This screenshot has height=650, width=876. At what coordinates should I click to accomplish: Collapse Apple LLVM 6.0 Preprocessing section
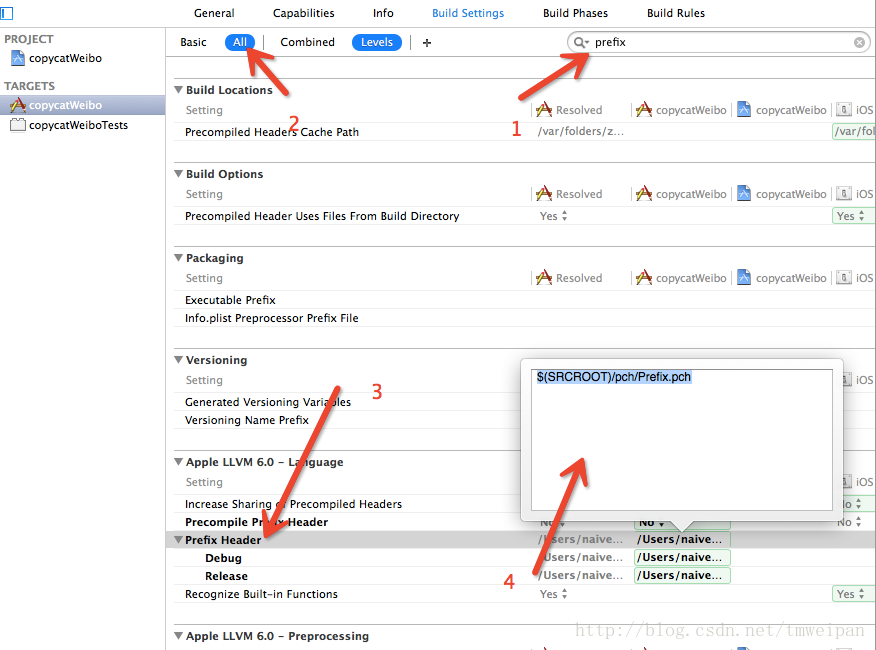click(x=178, y=635)
